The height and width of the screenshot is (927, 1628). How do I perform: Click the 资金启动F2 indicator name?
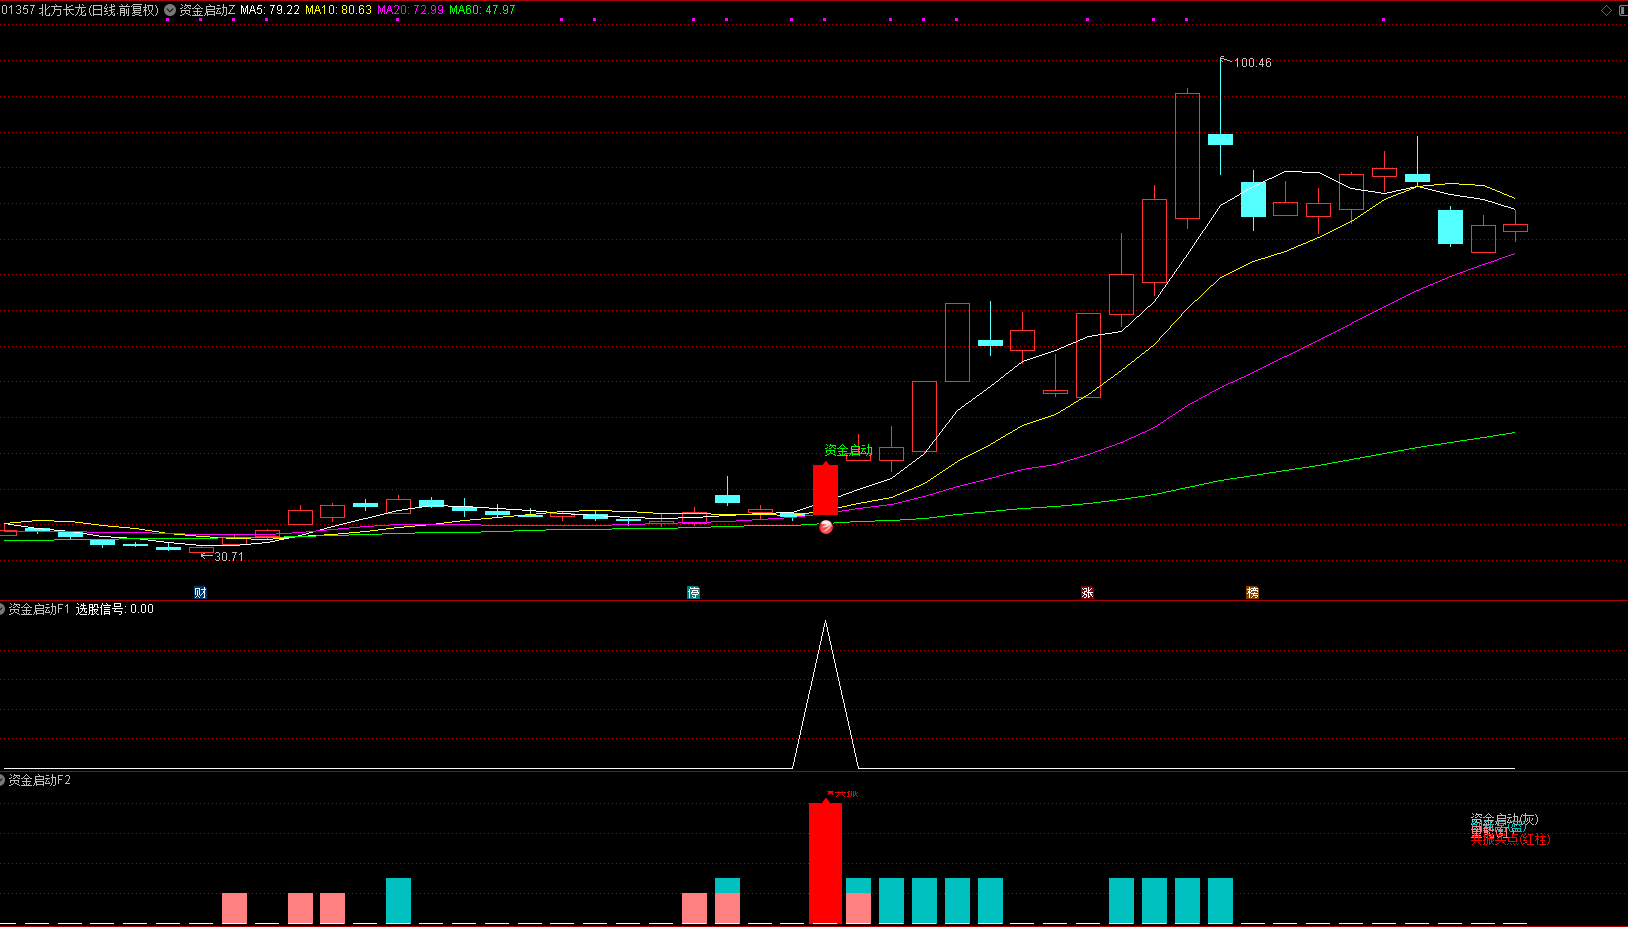(40, 780)
